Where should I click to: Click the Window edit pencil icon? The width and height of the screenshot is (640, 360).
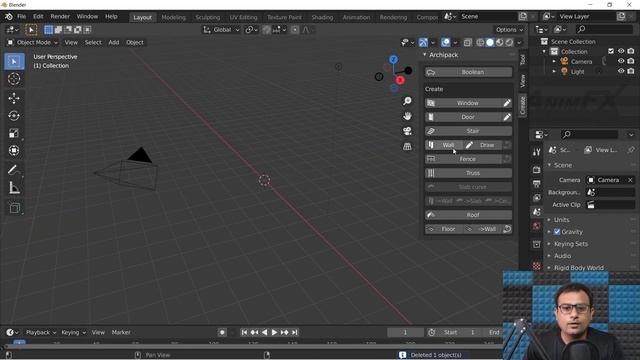(507, 103)
